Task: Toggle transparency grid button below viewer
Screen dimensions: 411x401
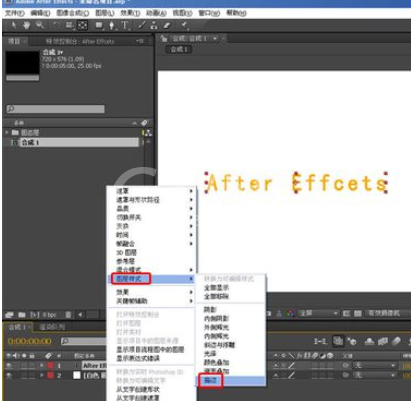Action: [358, 314]
